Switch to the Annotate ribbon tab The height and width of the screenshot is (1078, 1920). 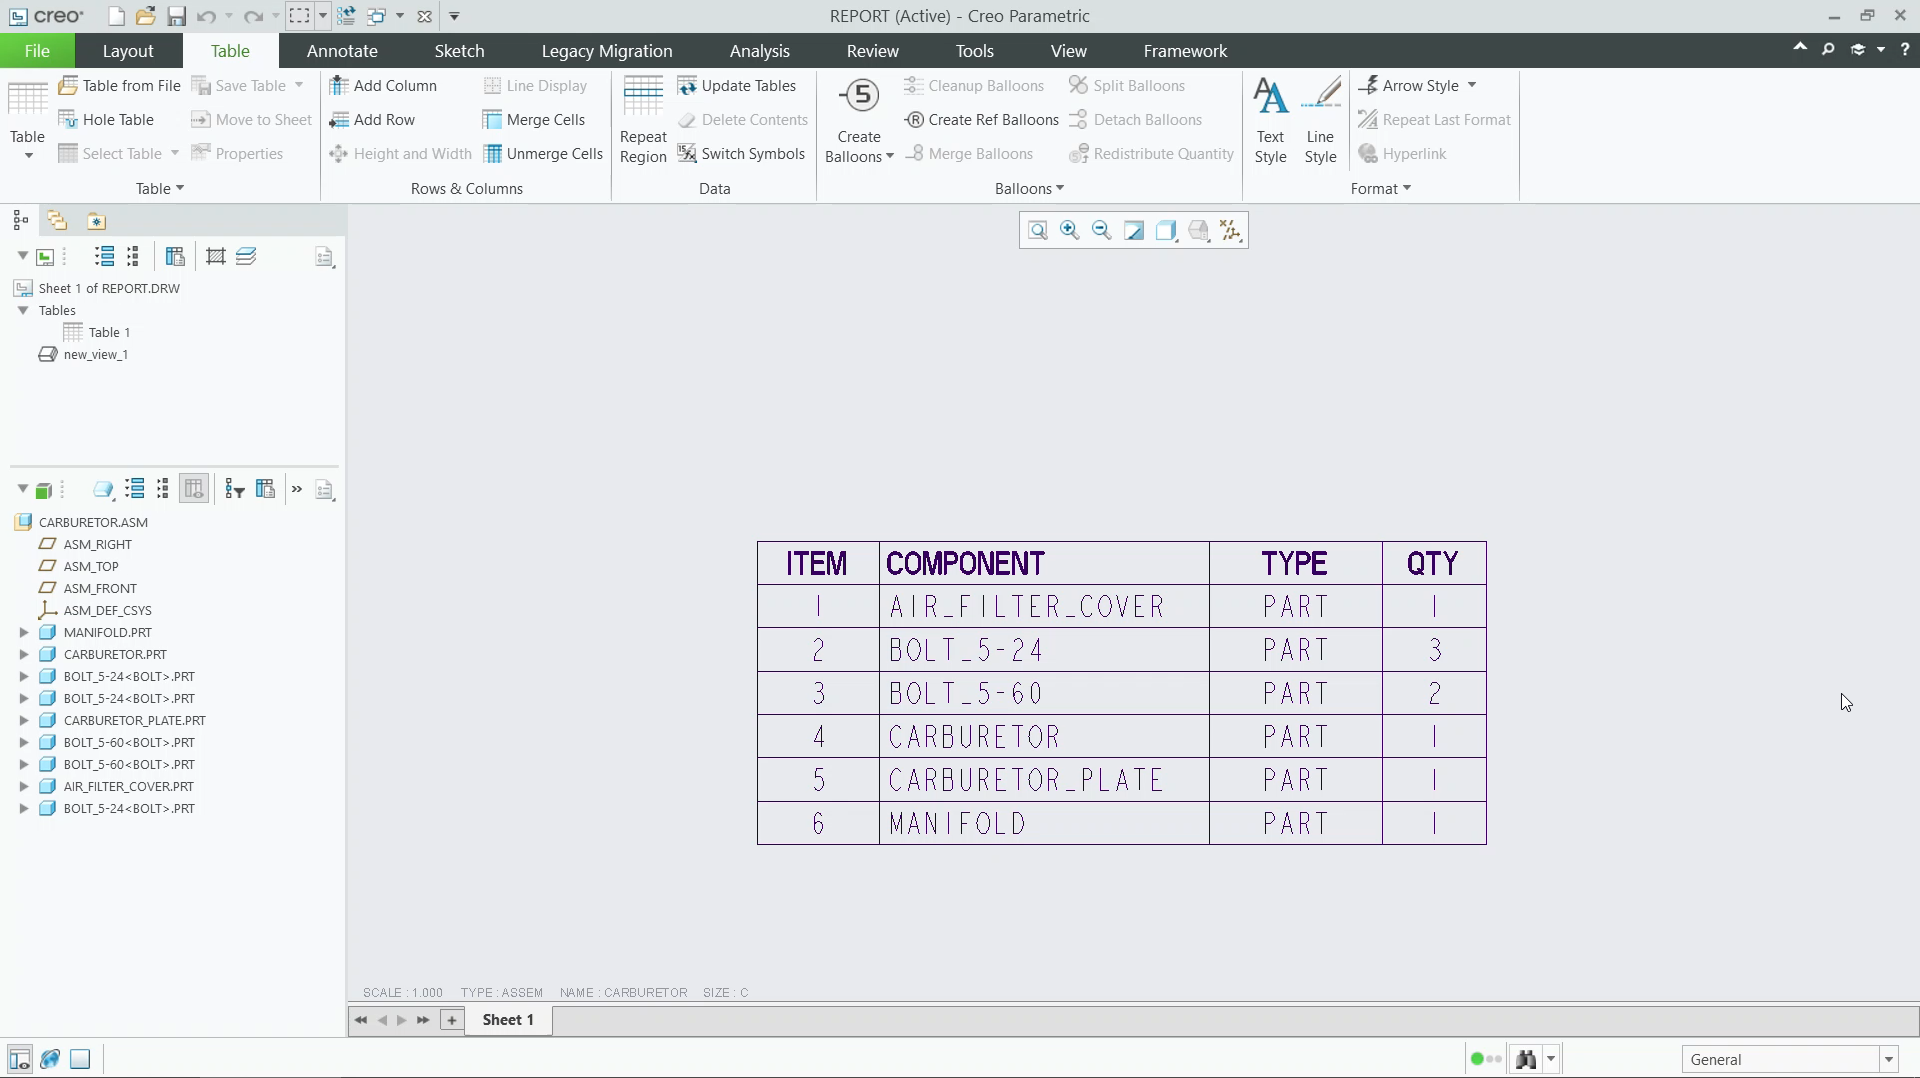342,50
